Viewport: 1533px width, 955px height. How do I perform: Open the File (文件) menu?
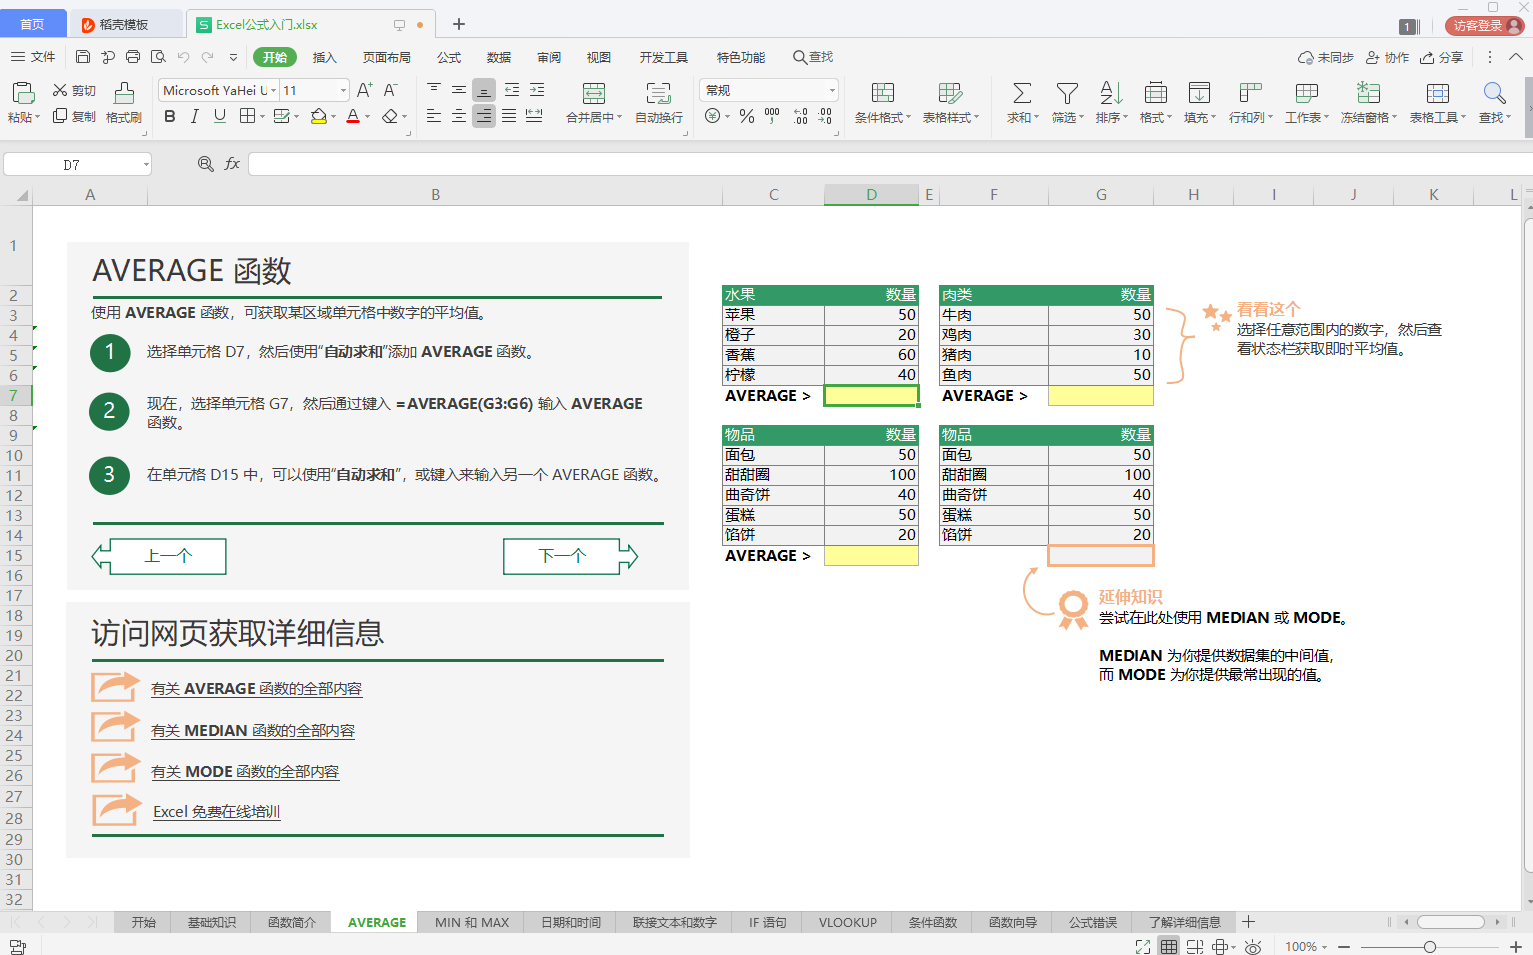[x=33, y=57]
